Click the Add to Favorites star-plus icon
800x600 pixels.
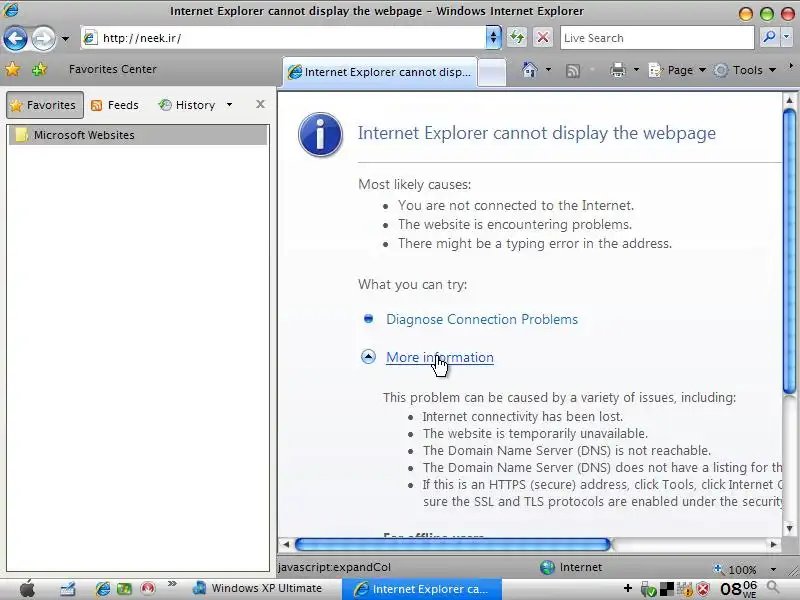(39, 69)
